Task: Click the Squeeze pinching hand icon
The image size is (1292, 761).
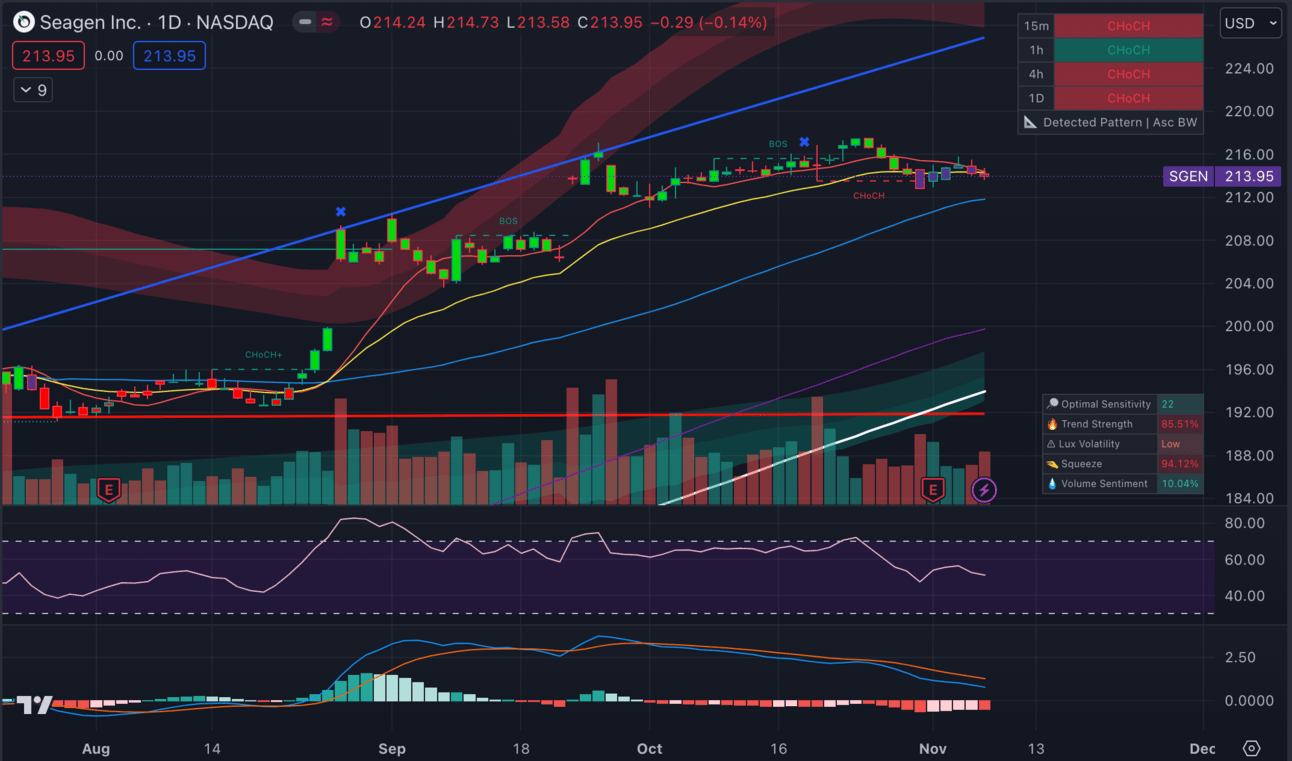Action: coord(1051,464)
